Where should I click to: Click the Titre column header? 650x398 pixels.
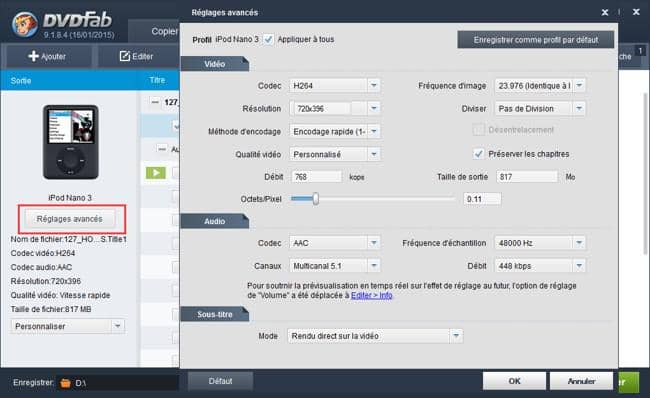click(158, 80)
